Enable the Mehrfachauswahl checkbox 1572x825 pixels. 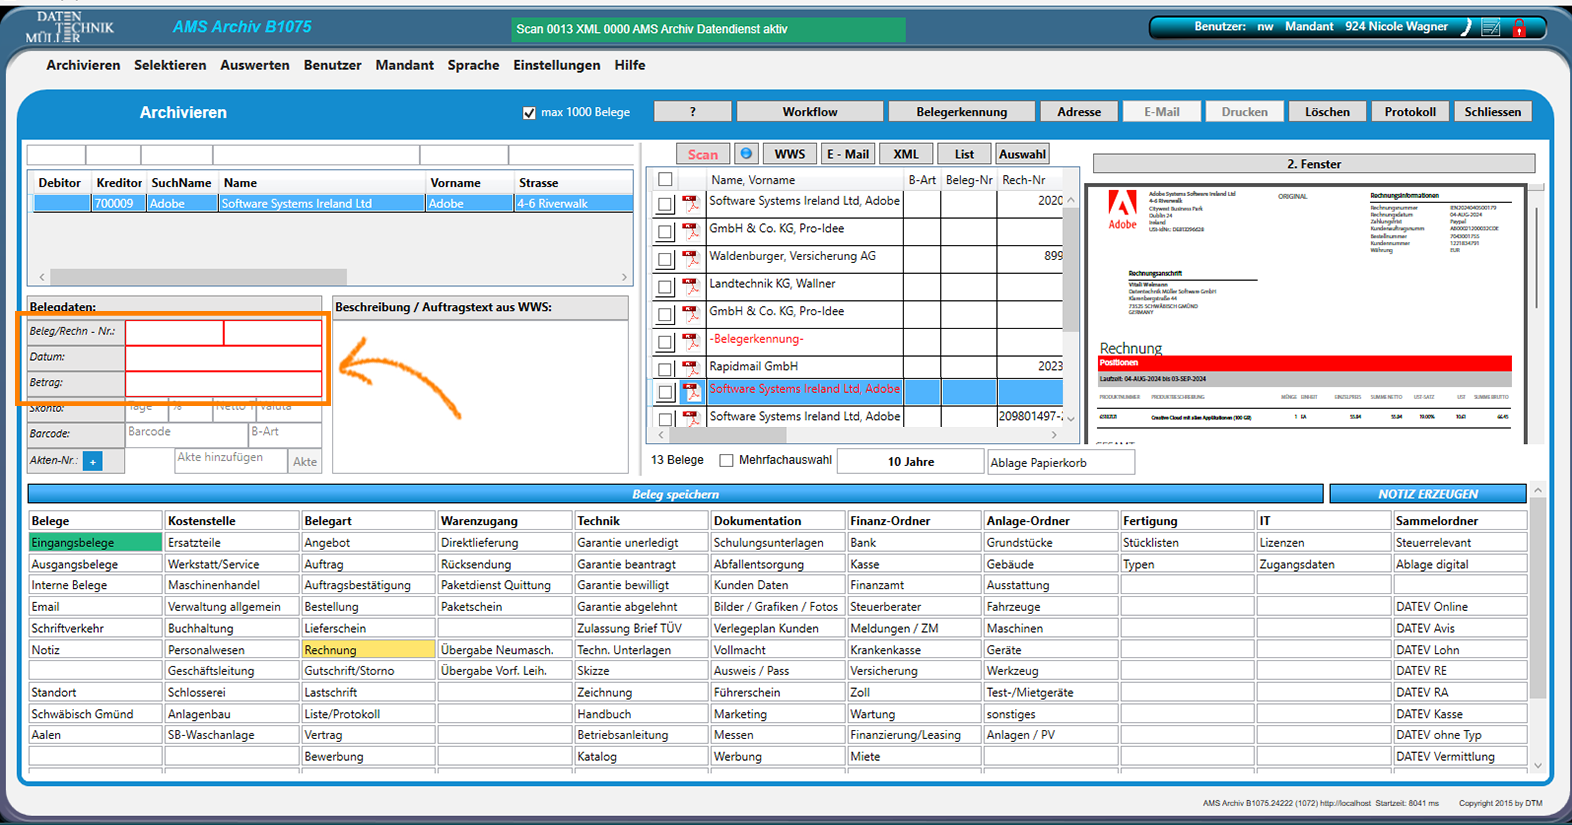(727, 461)
